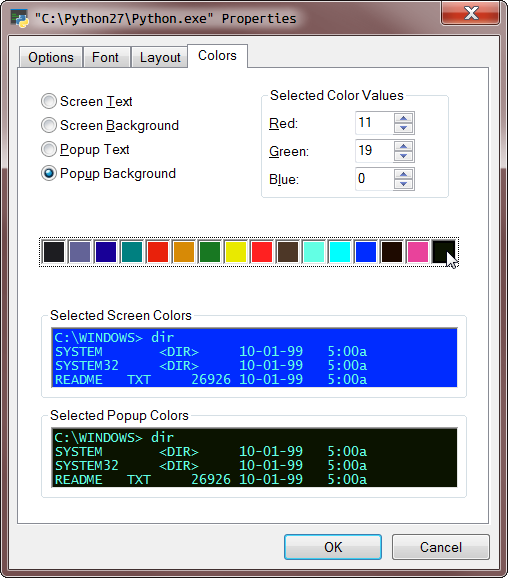Click the Cancel button

point(441,547)
